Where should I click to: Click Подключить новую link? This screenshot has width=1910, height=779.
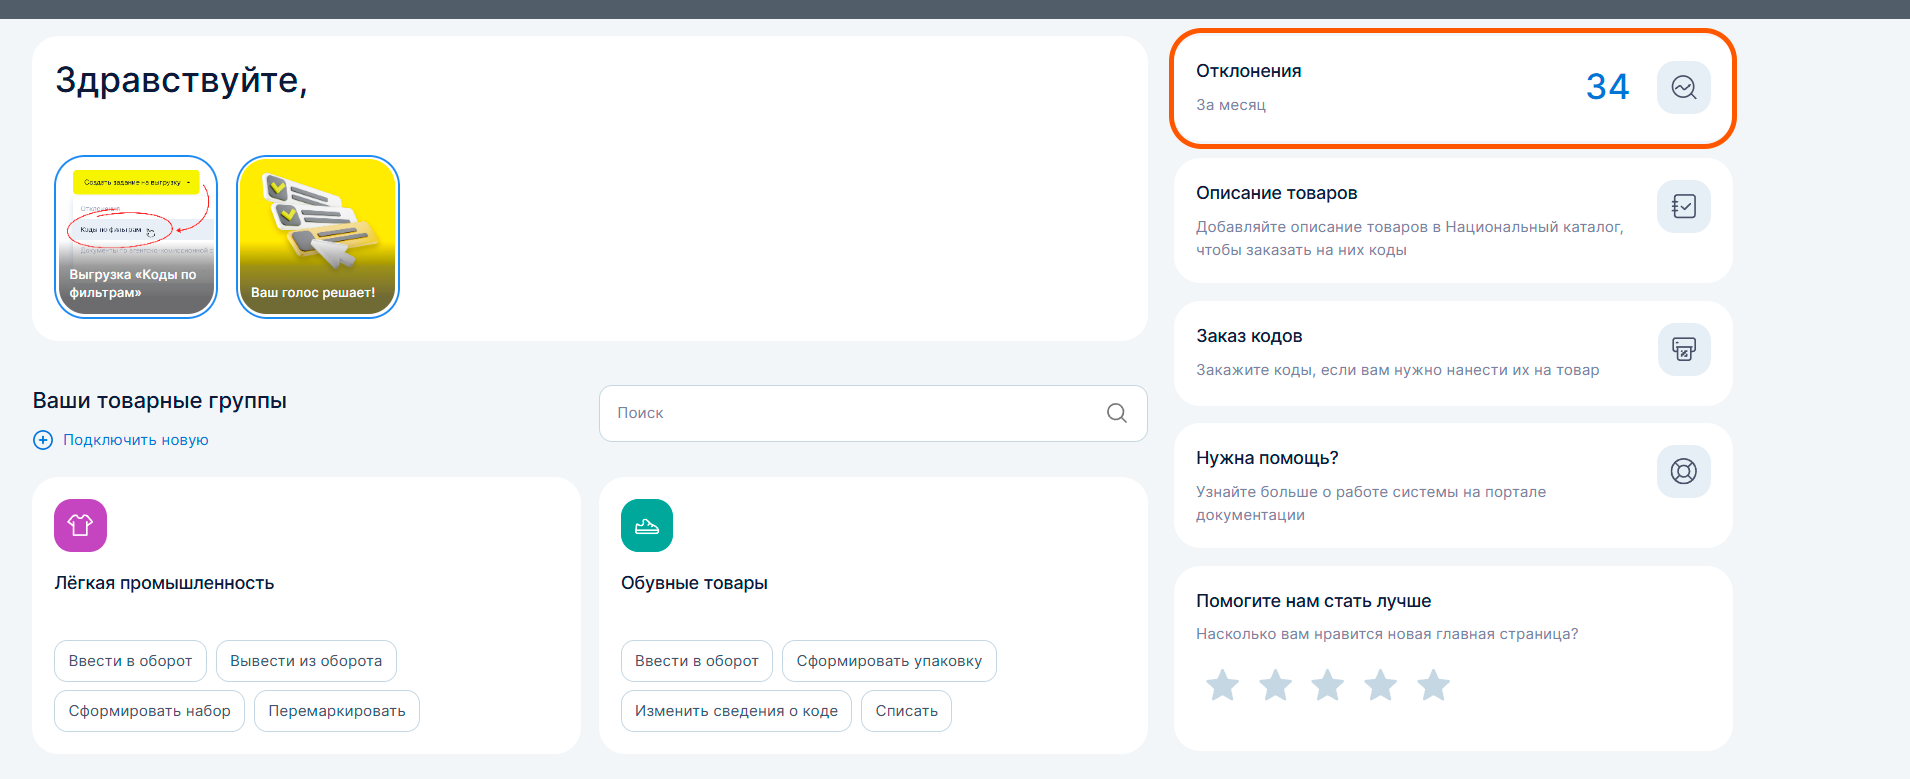pos(136,440)
